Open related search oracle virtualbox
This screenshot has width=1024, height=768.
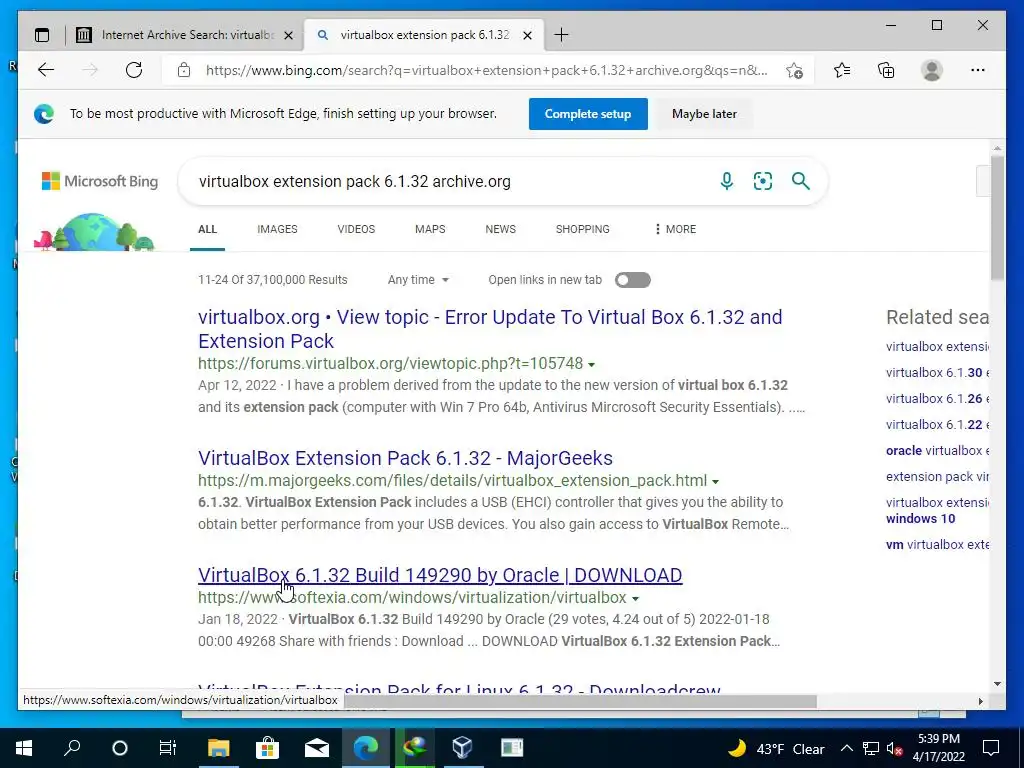coord(936,451)
